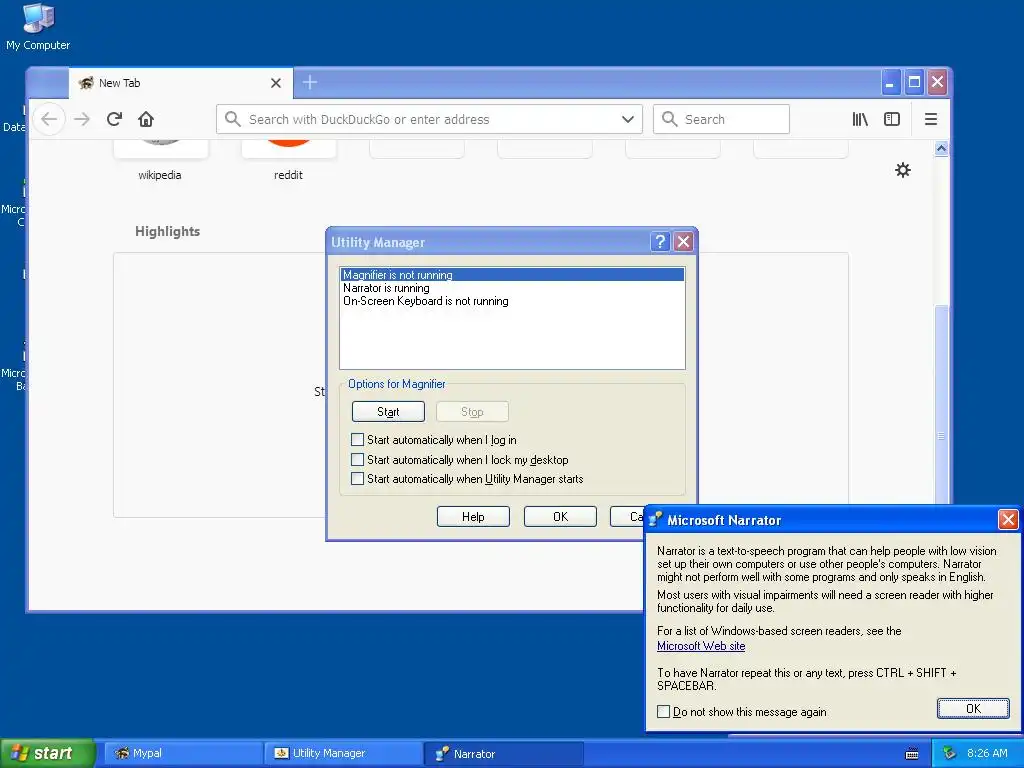Image resolution: width=1024 pixels, height=768 pixels.
Task: Check Do not show this message again
Action: coord(664,712)
